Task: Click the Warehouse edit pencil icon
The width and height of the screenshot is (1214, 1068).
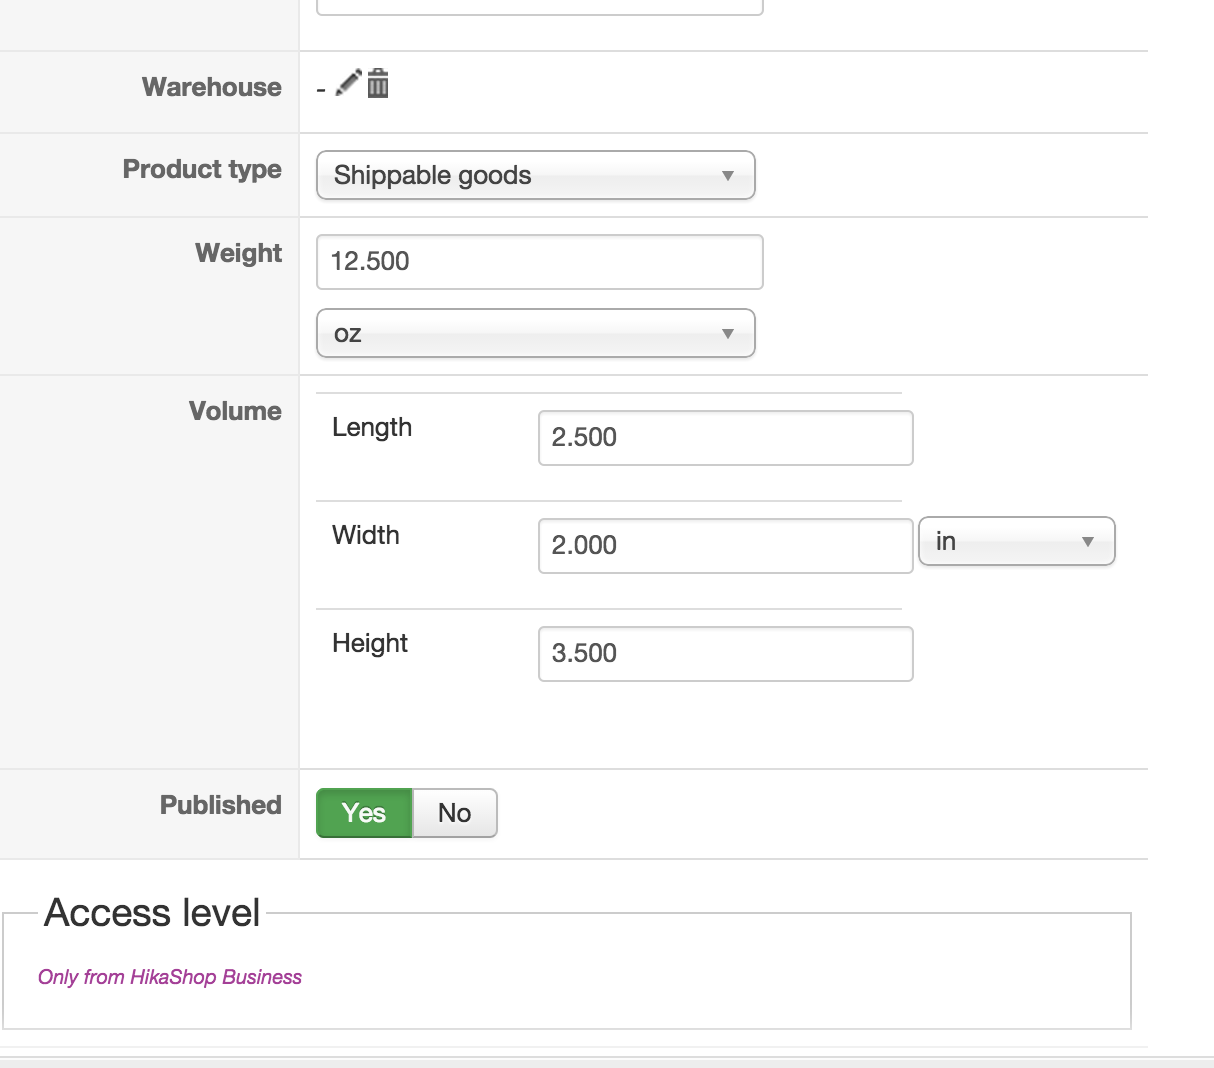Action: 348,83
